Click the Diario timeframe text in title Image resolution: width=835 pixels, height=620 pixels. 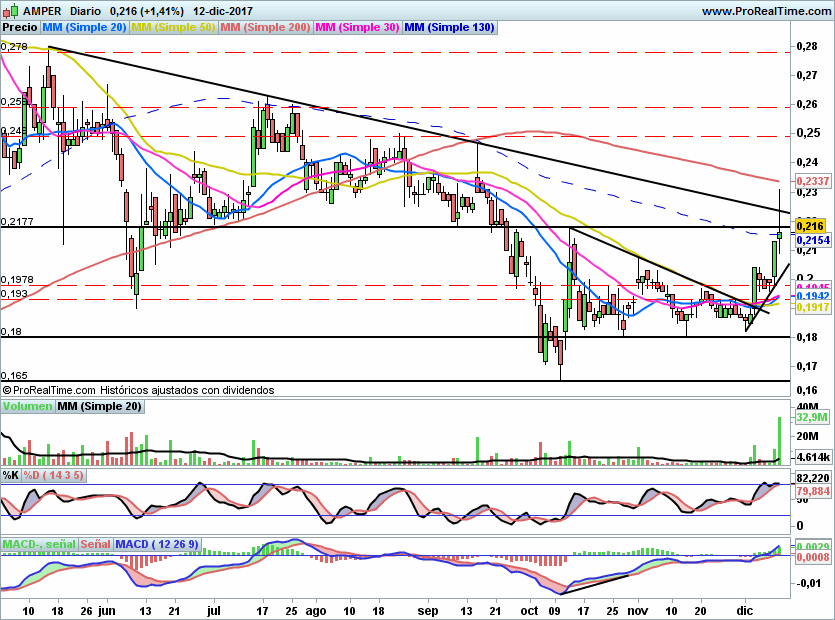(75, 11)
